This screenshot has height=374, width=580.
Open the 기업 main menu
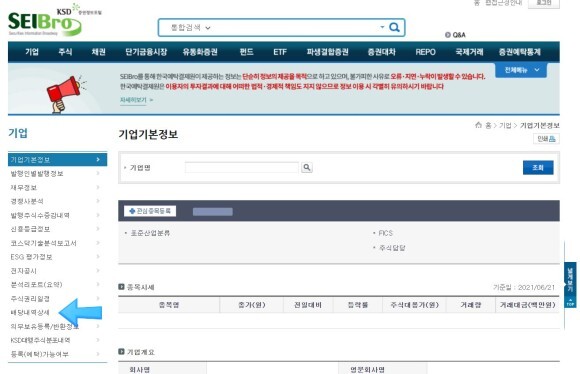tap(32, 52)
